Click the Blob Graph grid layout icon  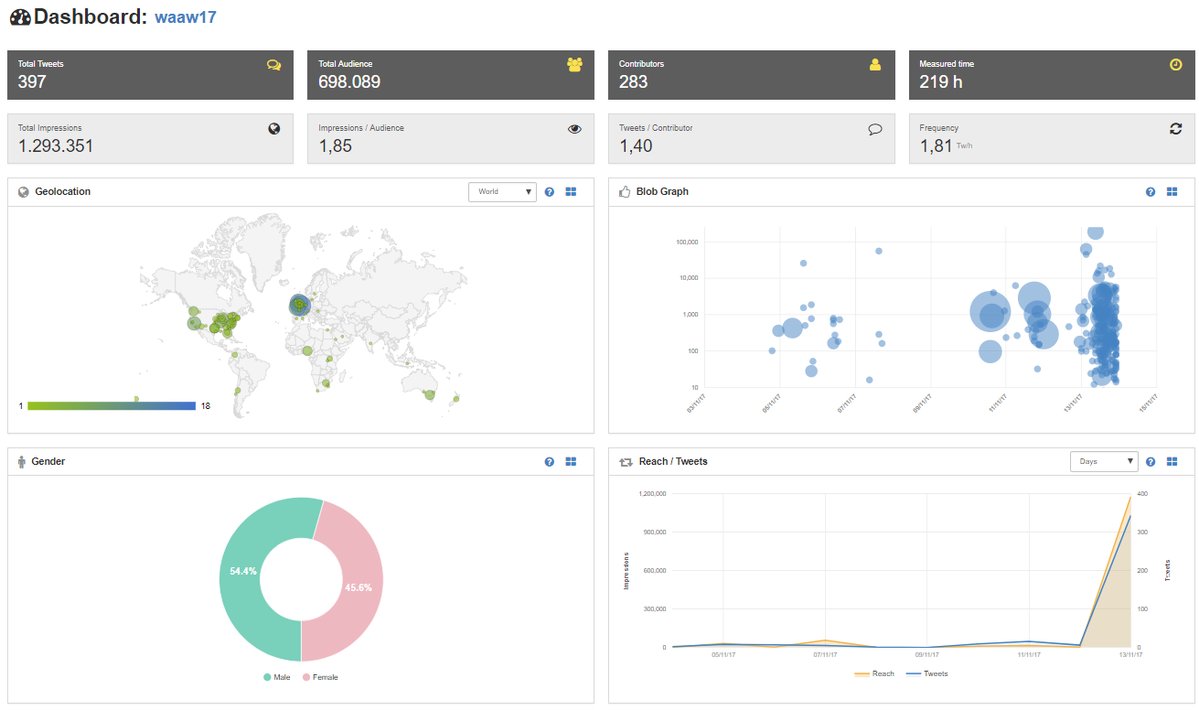pos(1172,192)
